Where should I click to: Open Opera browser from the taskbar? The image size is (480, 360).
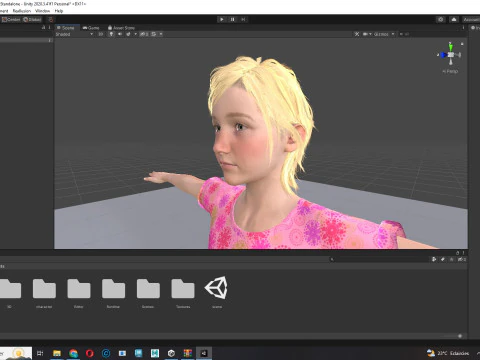(90, 353)
